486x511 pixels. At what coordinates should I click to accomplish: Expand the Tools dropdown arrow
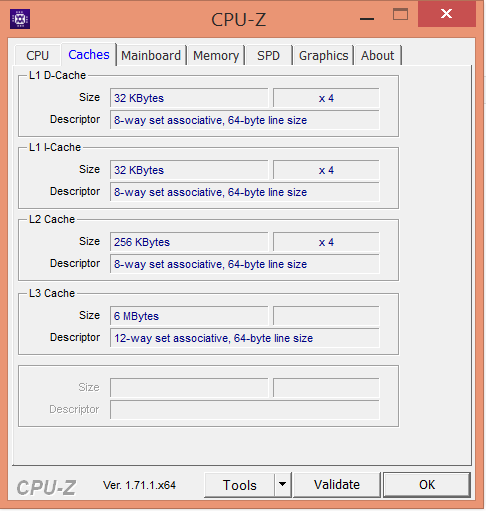[283, 484]
